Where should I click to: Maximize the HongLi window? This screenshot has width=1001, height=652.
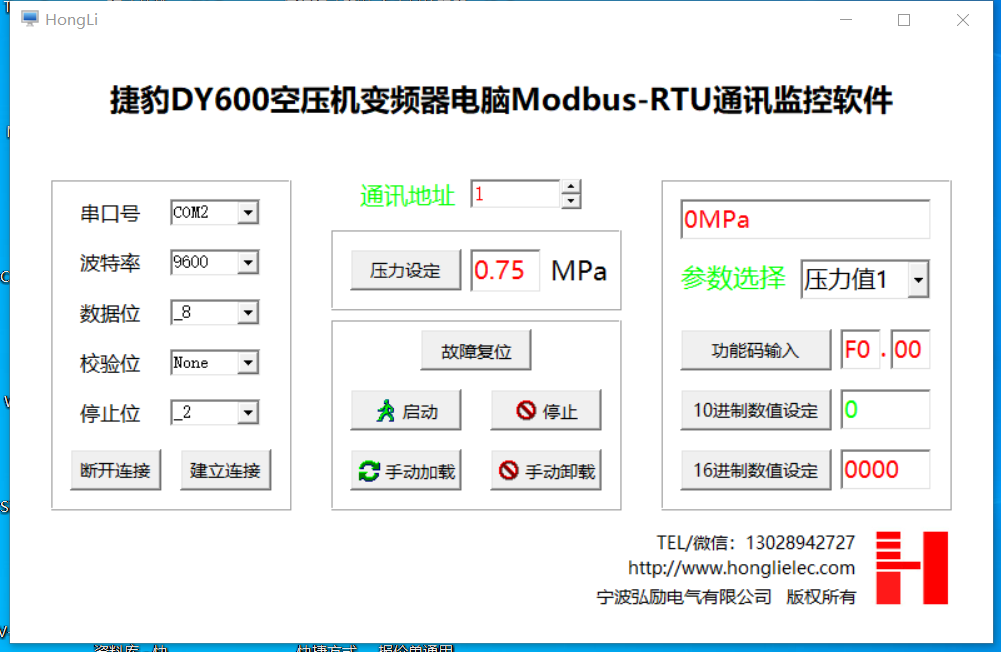(904, 20)
